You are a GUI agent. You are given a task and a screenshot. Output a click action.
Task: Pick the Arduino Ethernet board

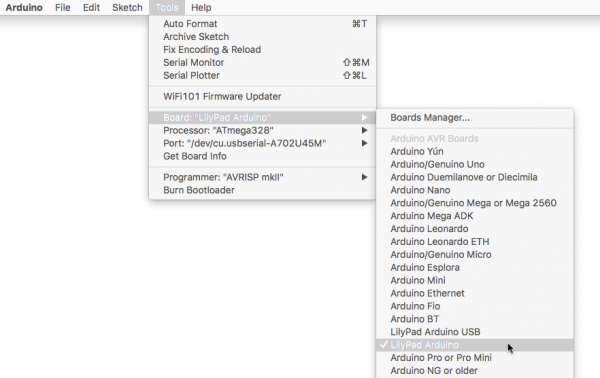pos(474,293)
